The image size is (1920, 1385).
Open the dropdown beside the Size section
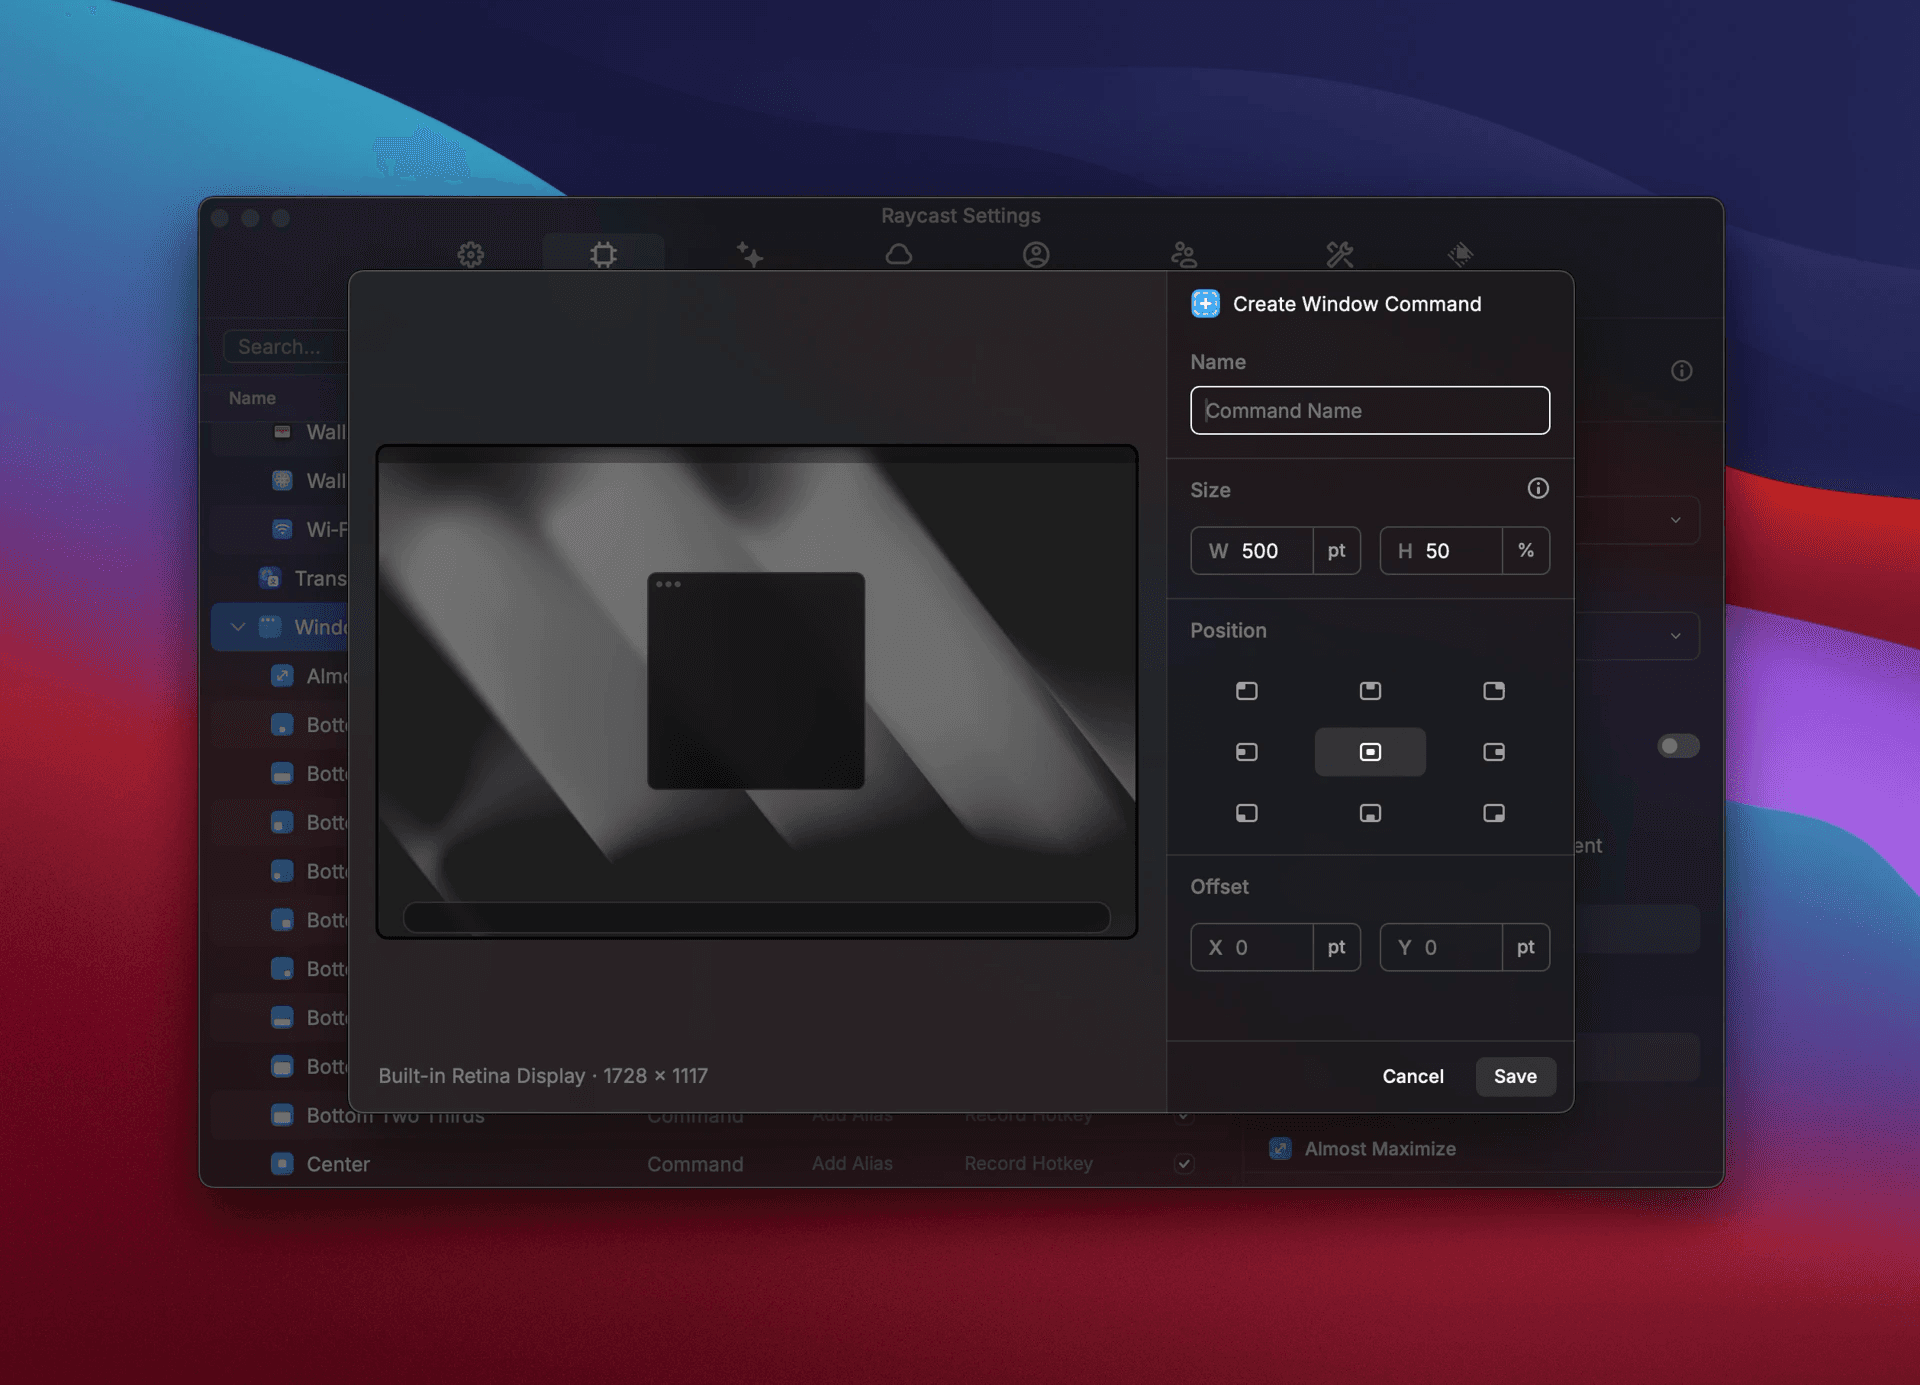(1676, 520)
